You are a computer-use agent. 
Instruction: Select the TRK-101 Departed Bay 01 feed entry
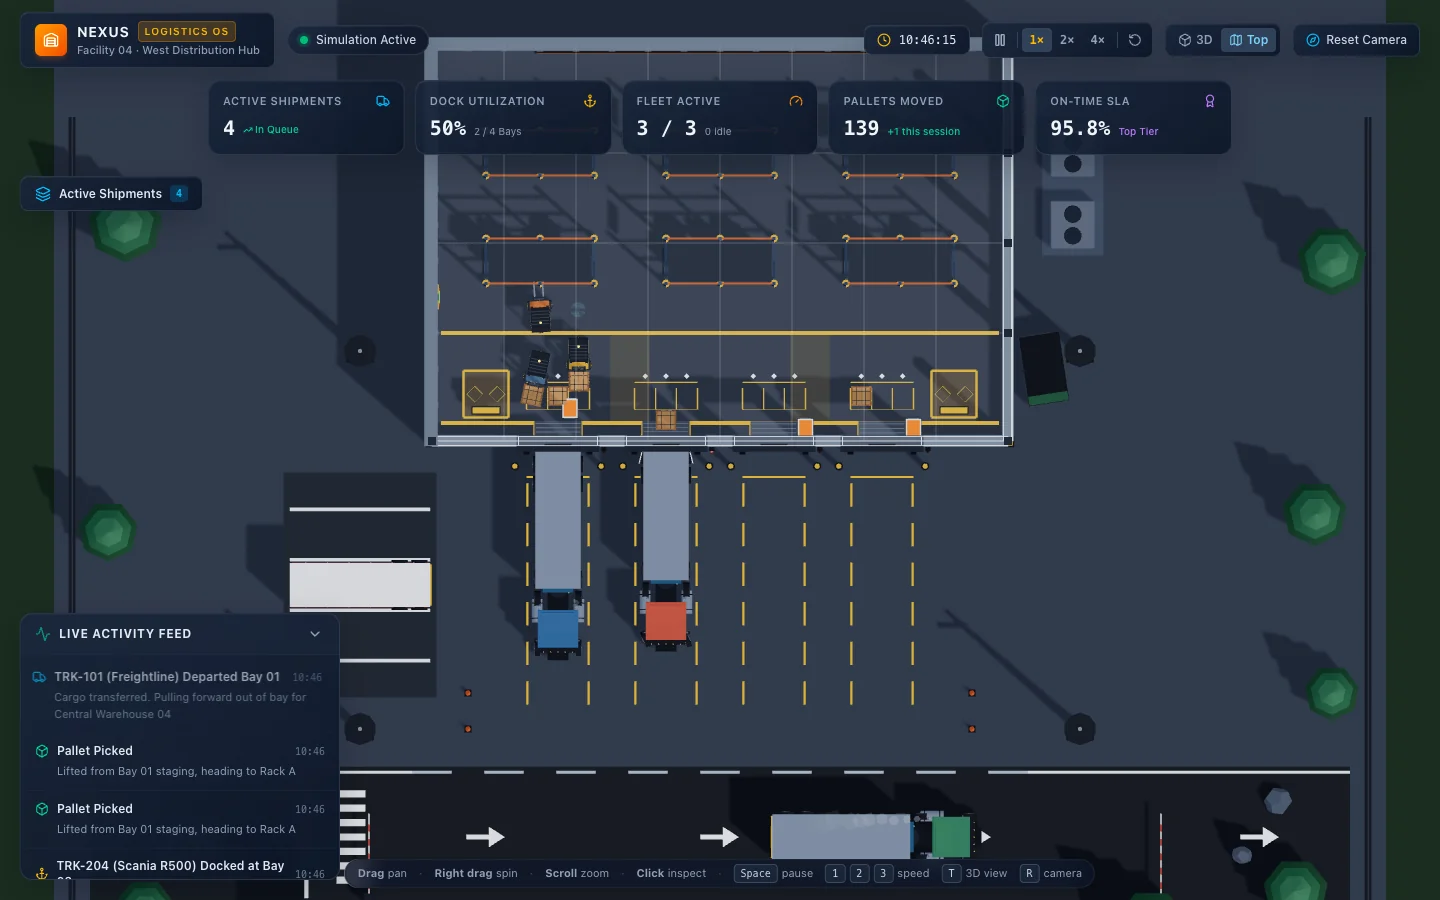[179, 695]
